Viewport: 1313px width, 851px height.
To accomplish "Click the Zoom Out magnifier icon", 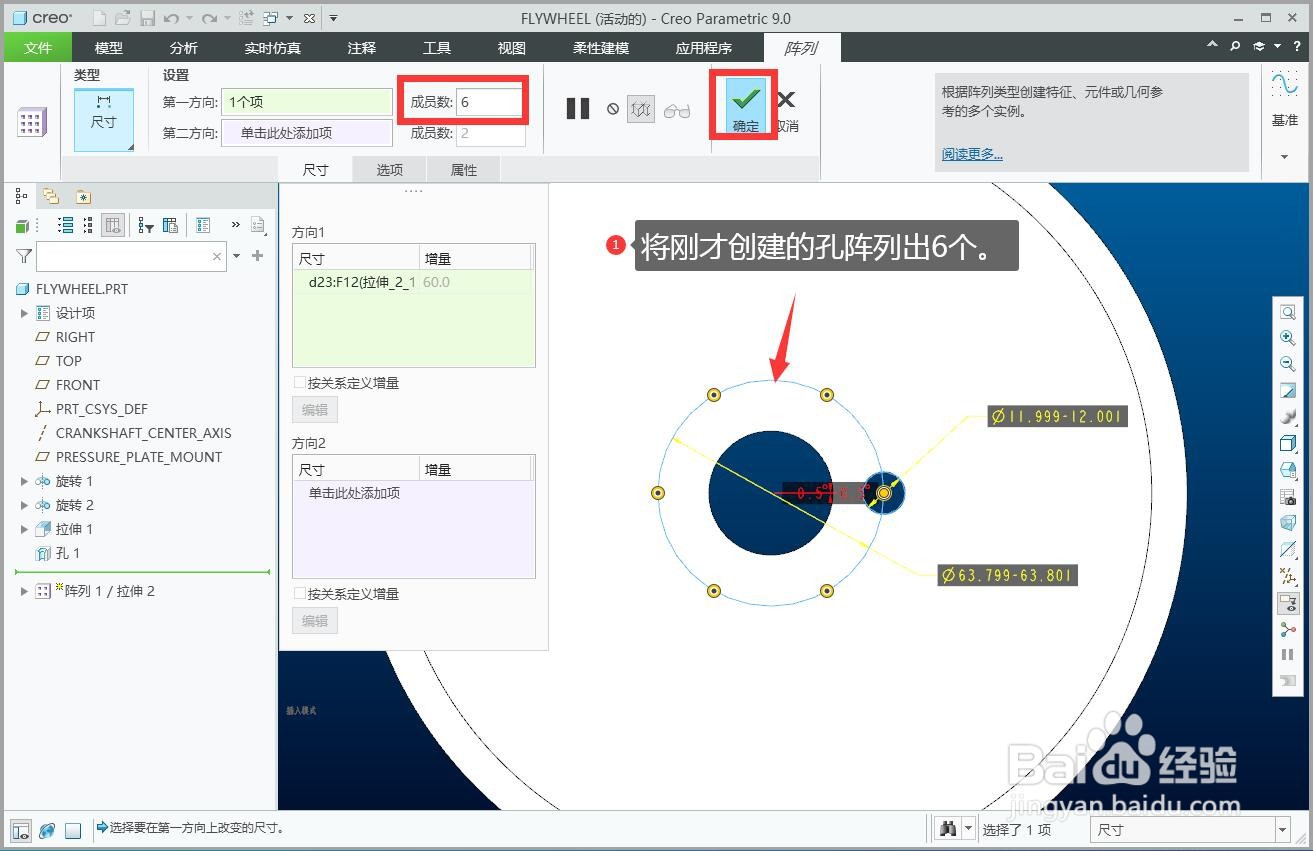I will pos(1288,365).
